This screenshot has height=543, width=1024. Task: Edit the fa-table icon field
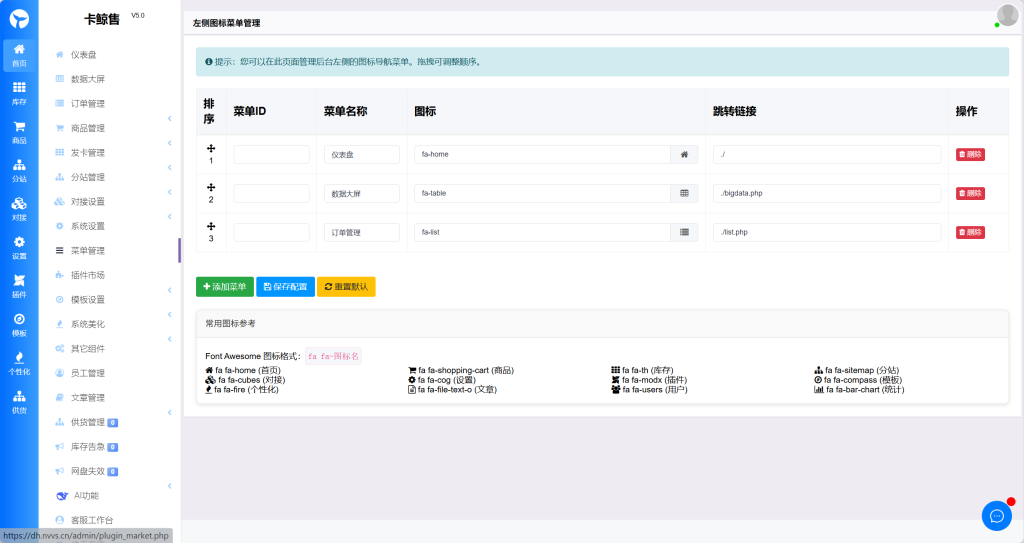click(542, 193)
